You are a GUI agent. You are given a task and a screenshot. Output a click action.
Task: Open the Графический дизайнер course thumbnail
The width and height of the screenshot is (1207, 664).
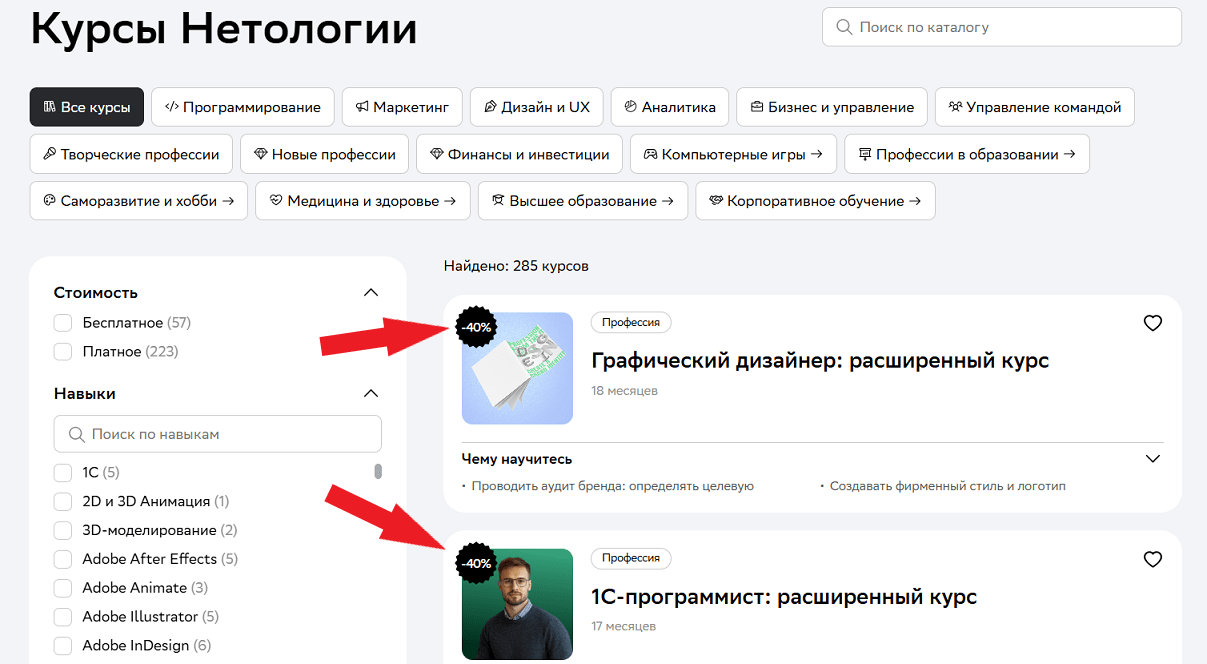click(517, 368)
